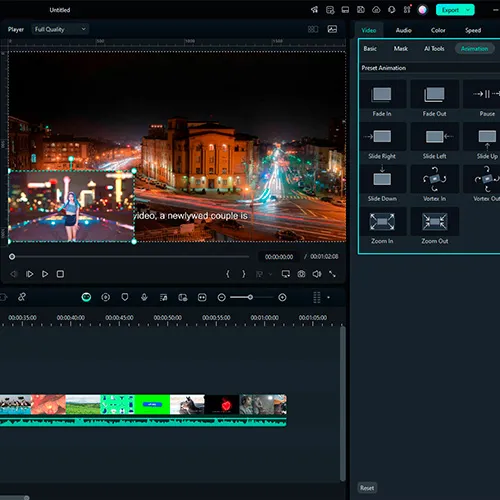The height and width of the screenshot is (500, 500).
Task: Click the Export button
Action: tap(450, 10)
